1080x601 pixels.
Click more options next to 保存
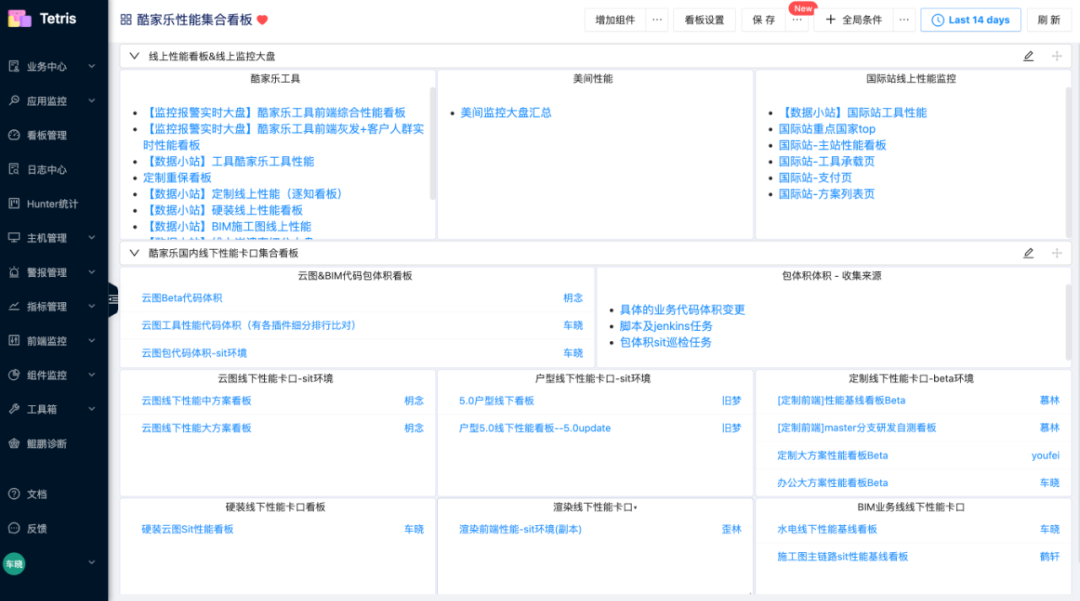(797, 20)
